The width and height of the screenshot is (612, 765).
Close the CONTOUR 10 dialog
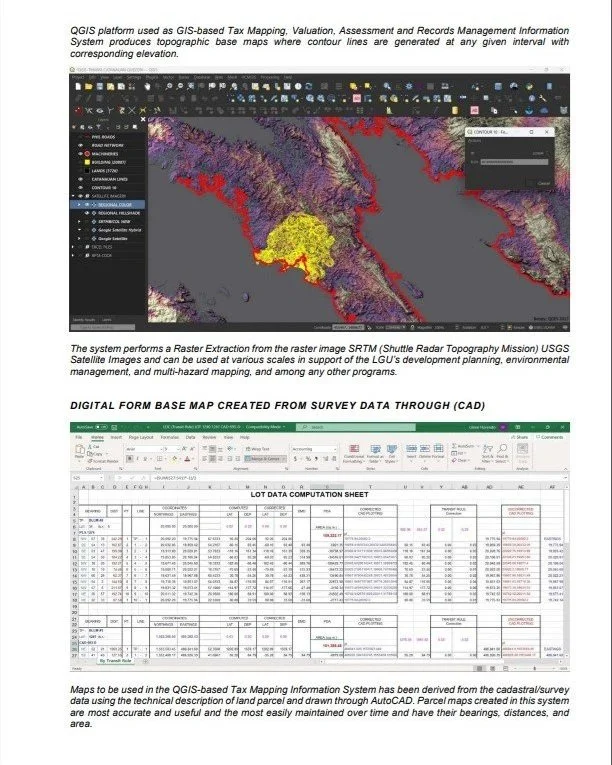pyautogui.click(x=547, y=132)
